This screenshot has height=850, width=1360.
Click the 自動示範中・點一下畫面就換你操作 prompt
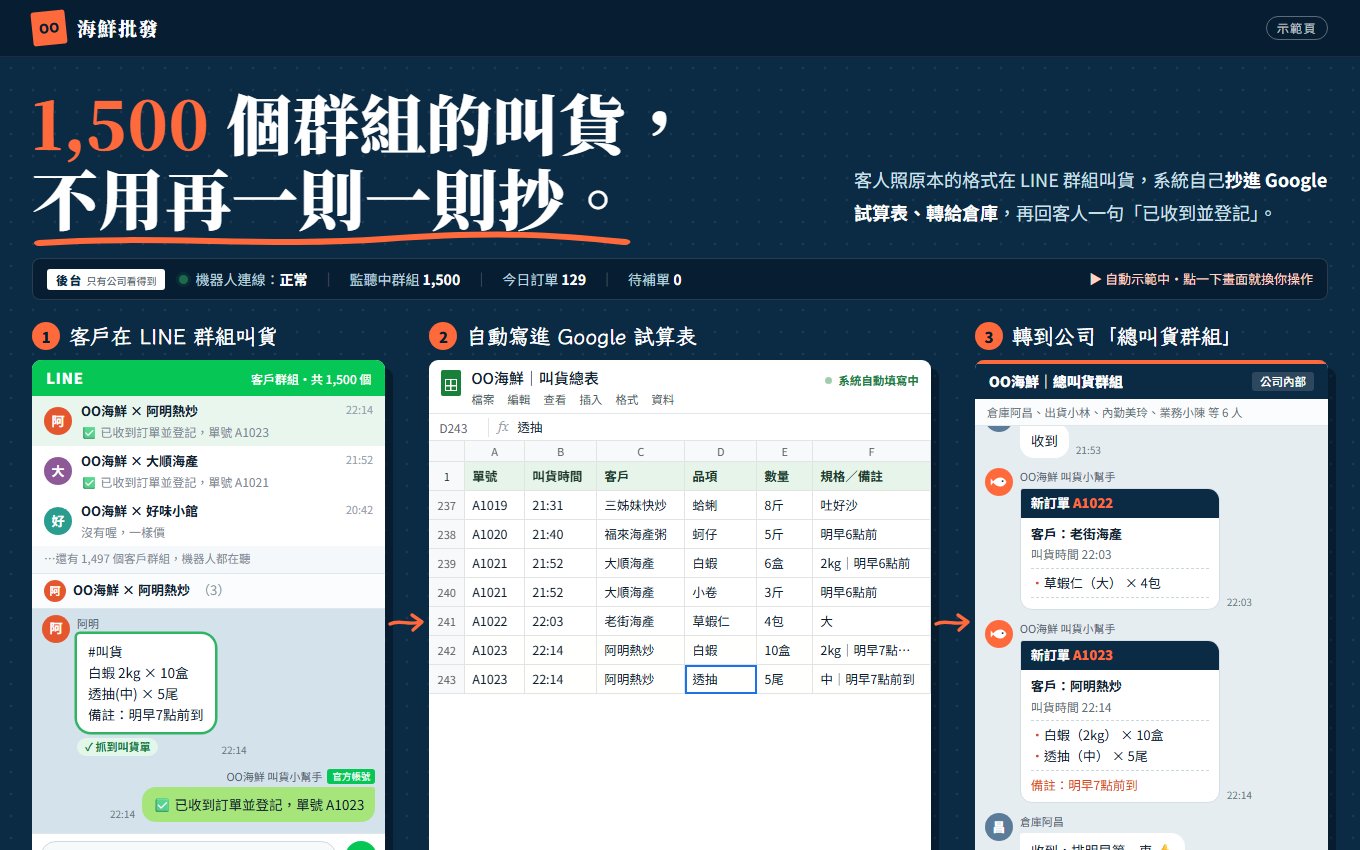[x=1201, y=280]
